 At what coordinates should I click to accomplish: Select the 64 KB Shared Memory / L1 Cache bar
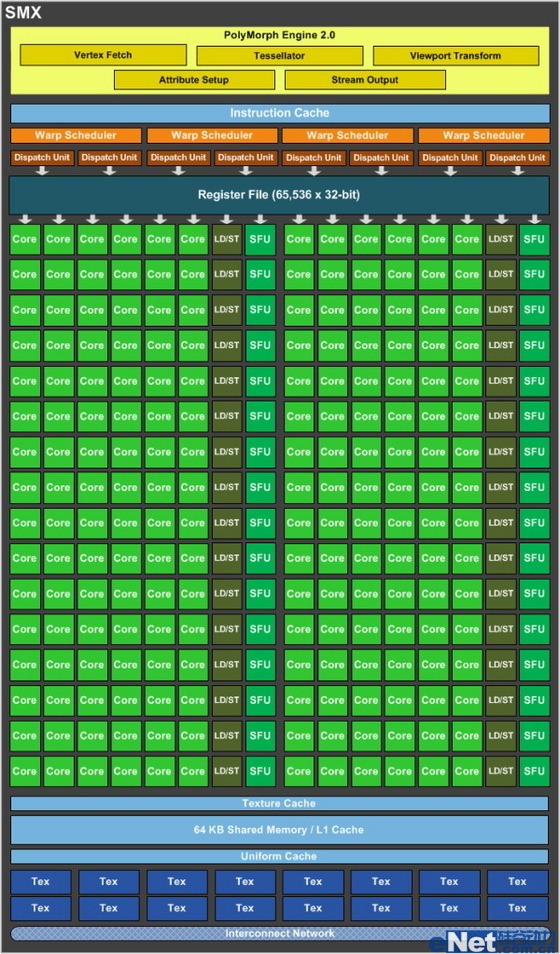tap(279, 830)
